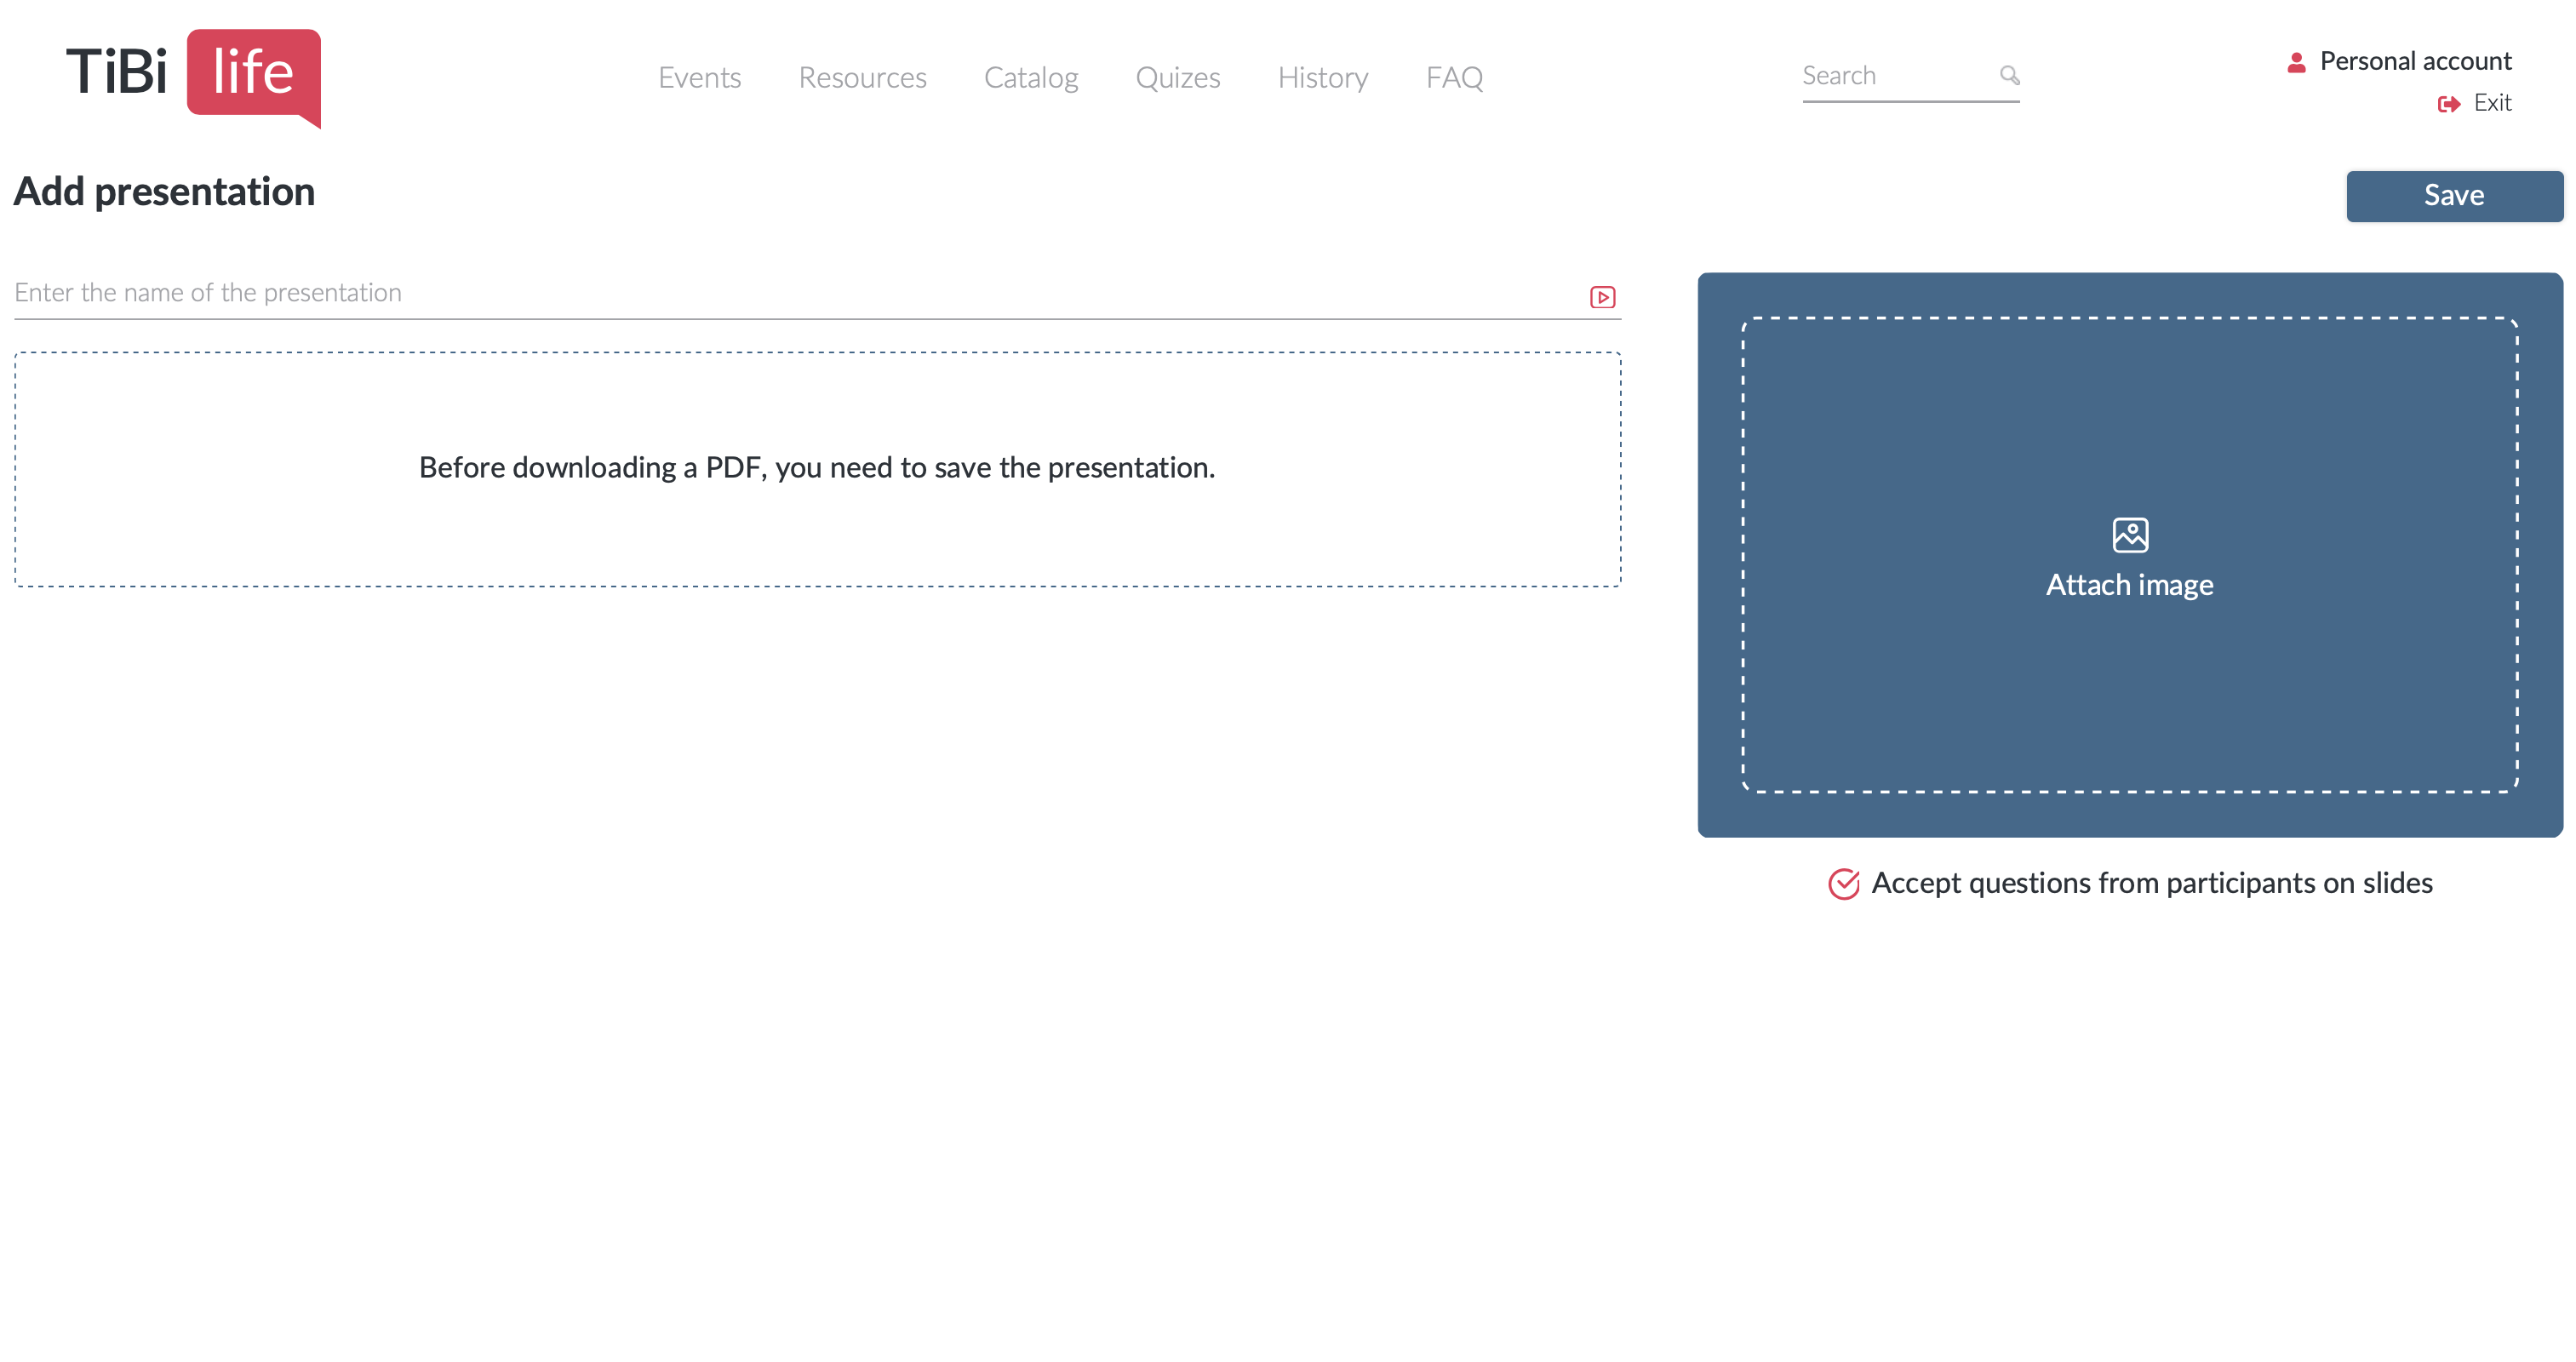Open the FAQ page
The image size is (2576, 1362).
(x=1455, y=77)
